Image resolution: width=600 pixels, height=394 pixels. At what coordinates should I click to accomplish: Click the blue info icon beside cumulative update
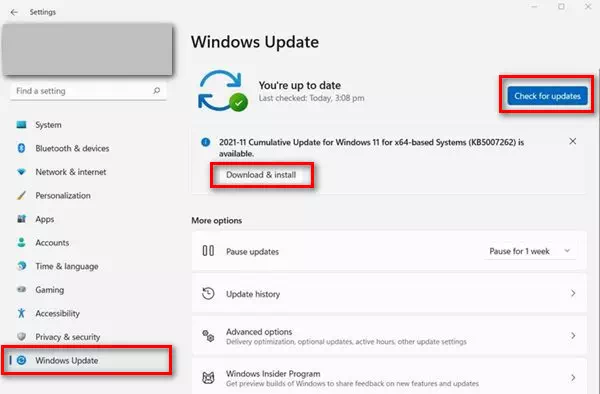205,142
